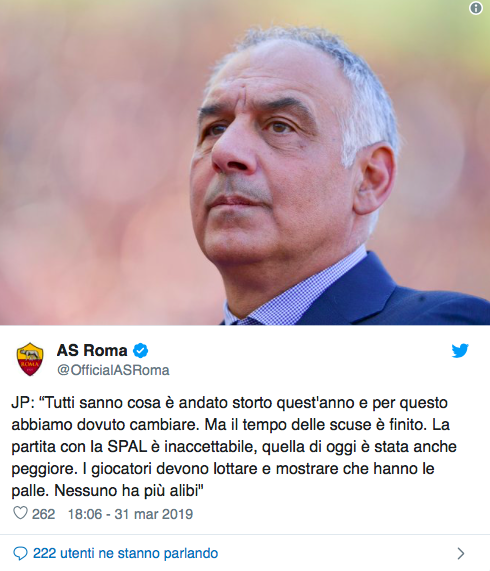Click the blue verified badge next to AS Roma
This screenshot has height=571, width=490.
pos(141,351)
